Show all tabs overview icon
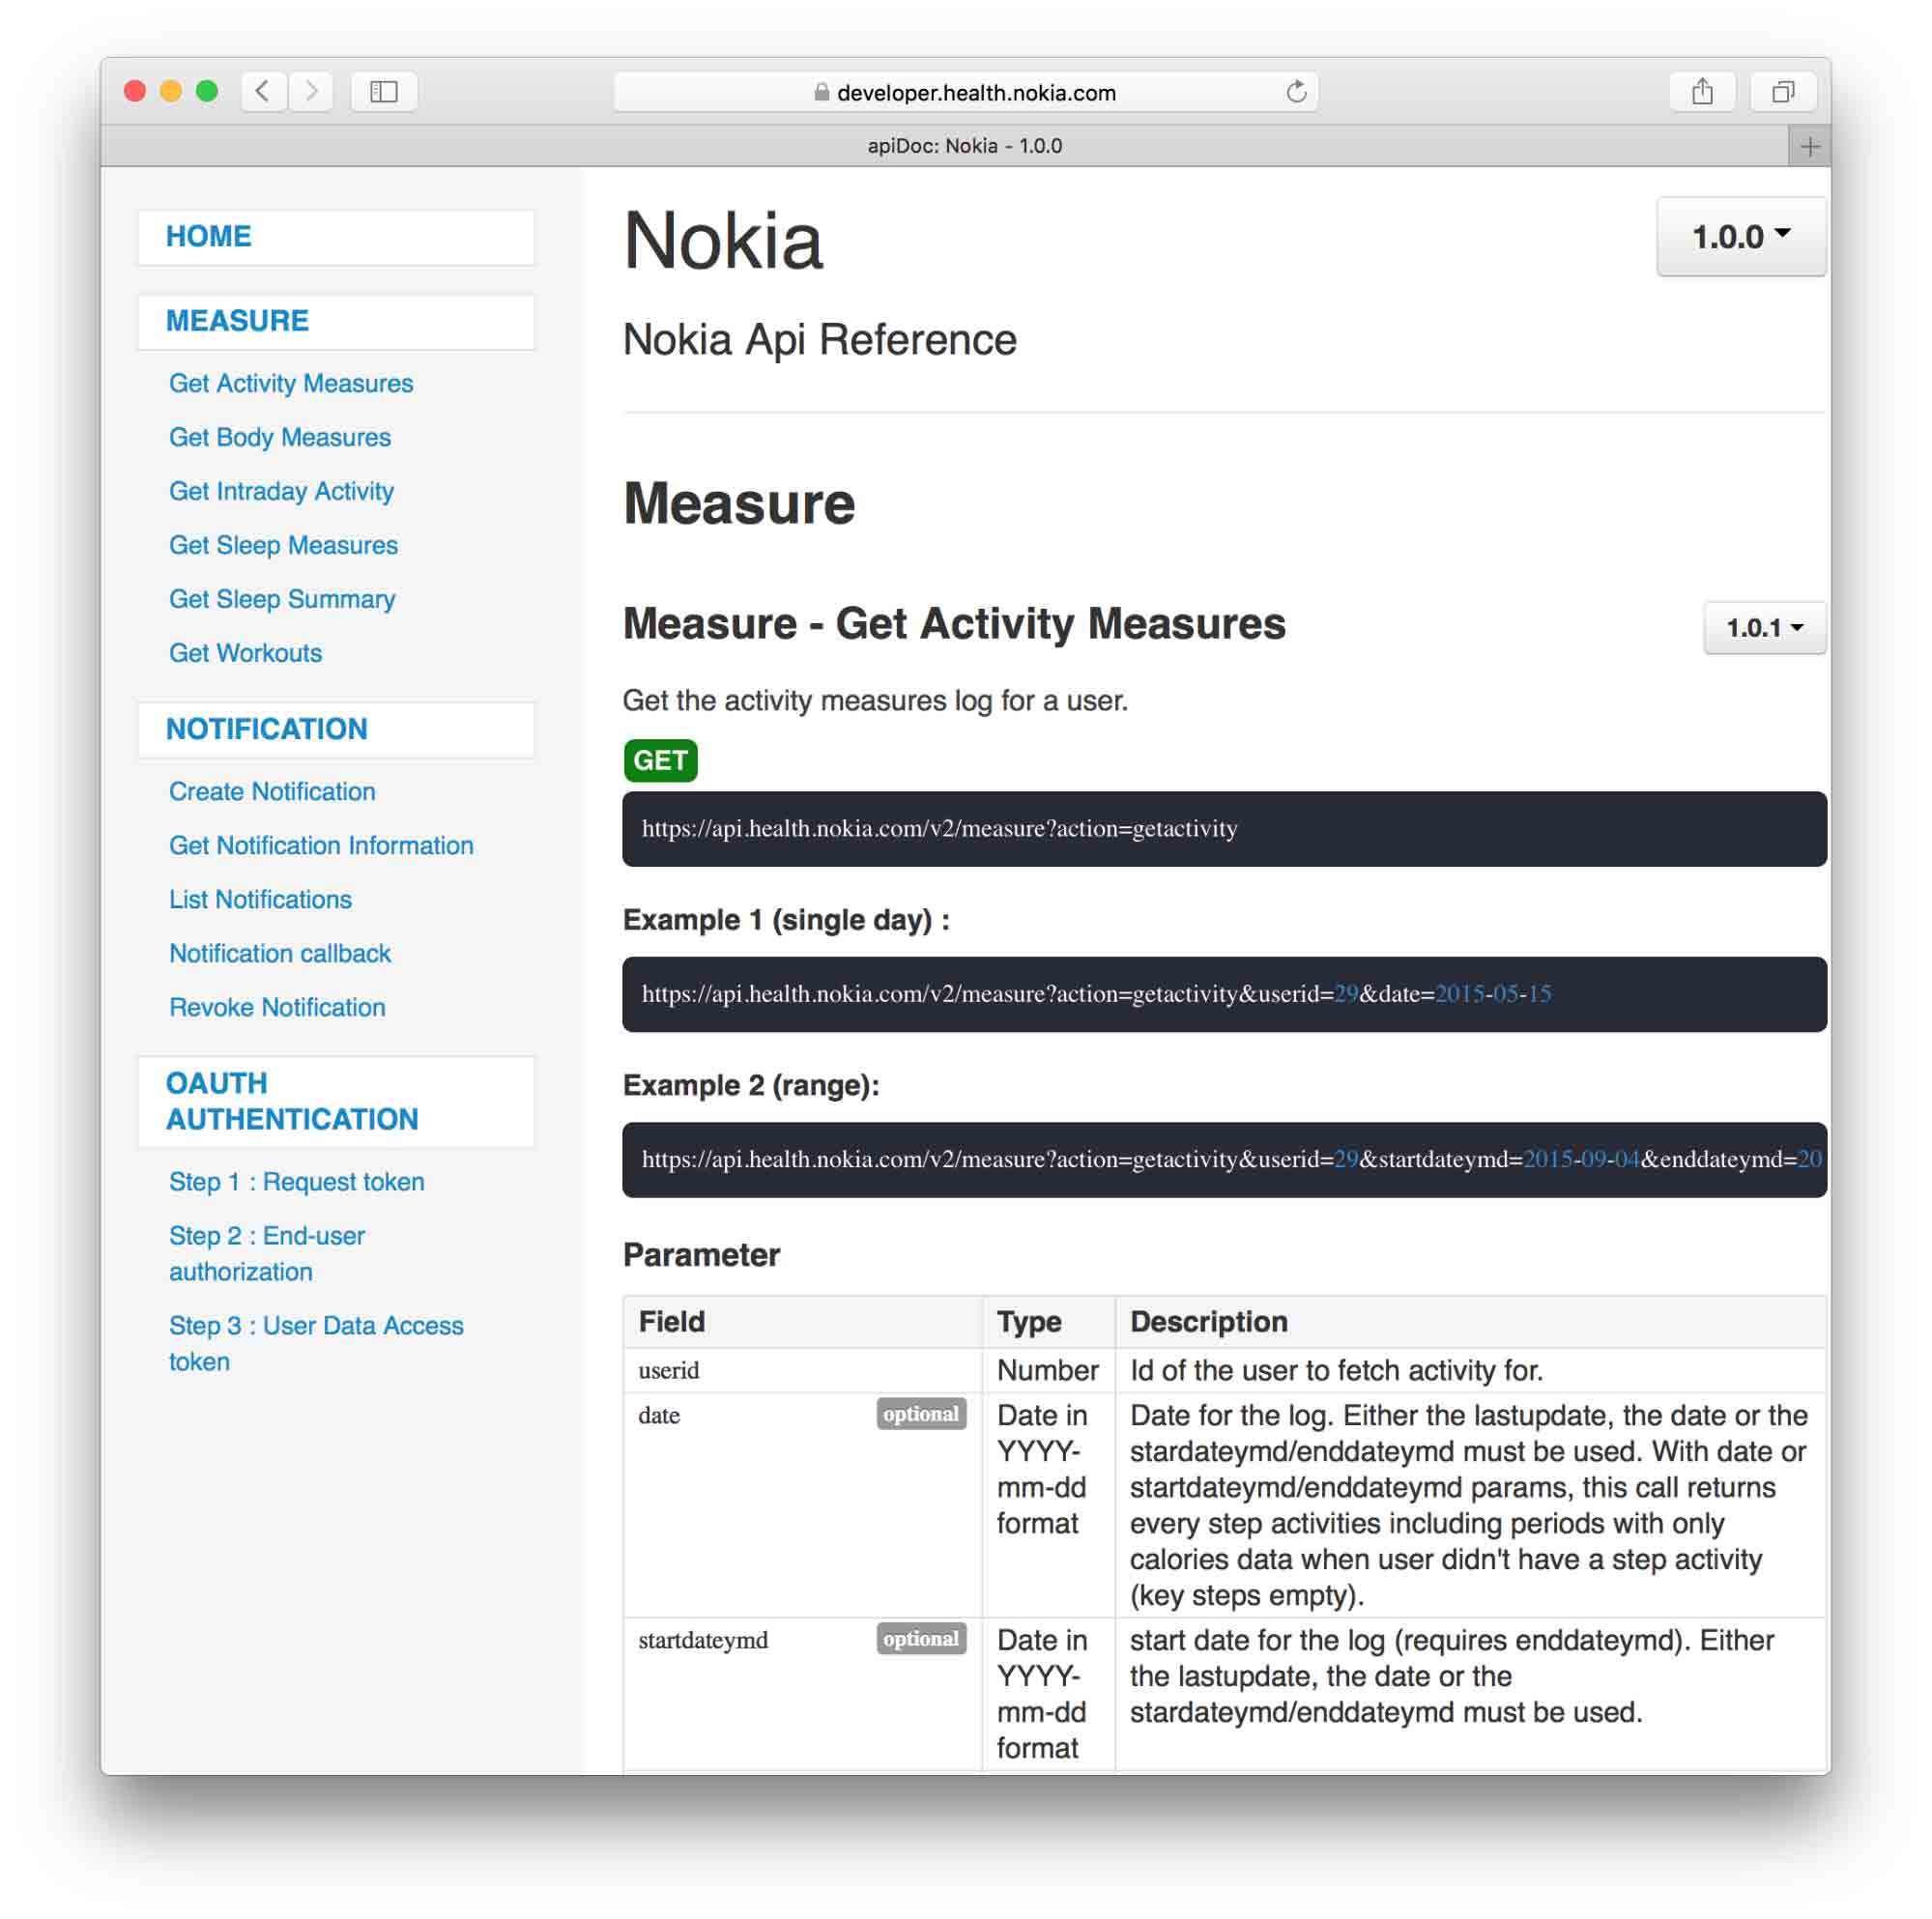 (x=1783, y=92)
